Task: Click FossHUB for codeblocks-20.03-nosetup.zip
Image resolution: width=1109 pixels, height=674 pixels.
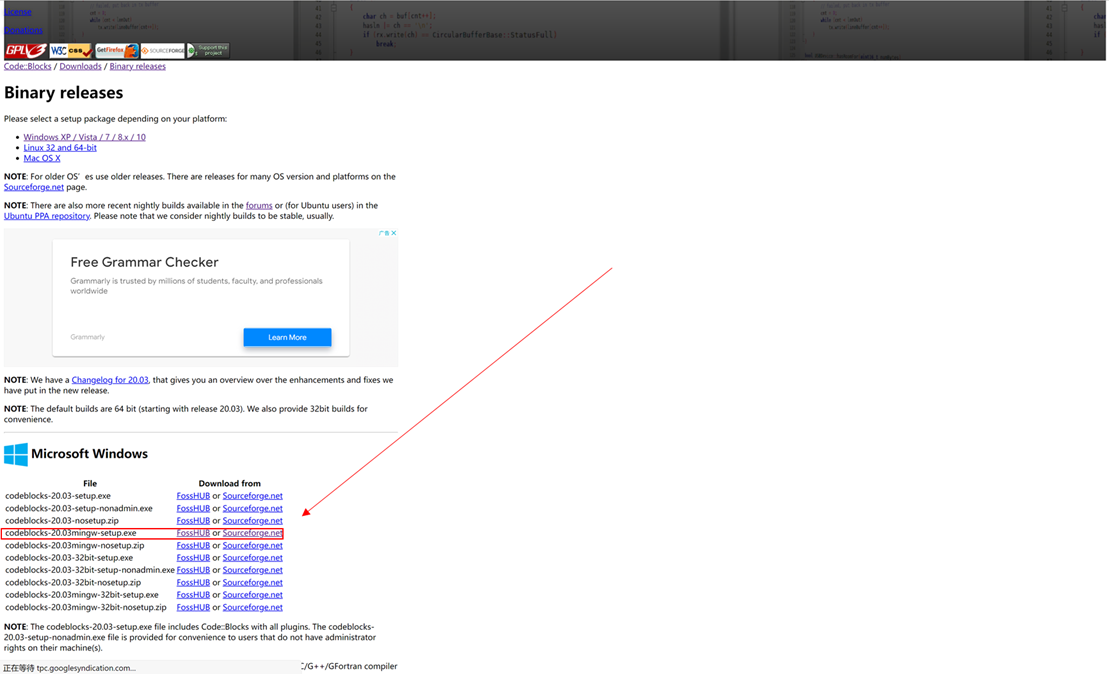Action: 193,521
